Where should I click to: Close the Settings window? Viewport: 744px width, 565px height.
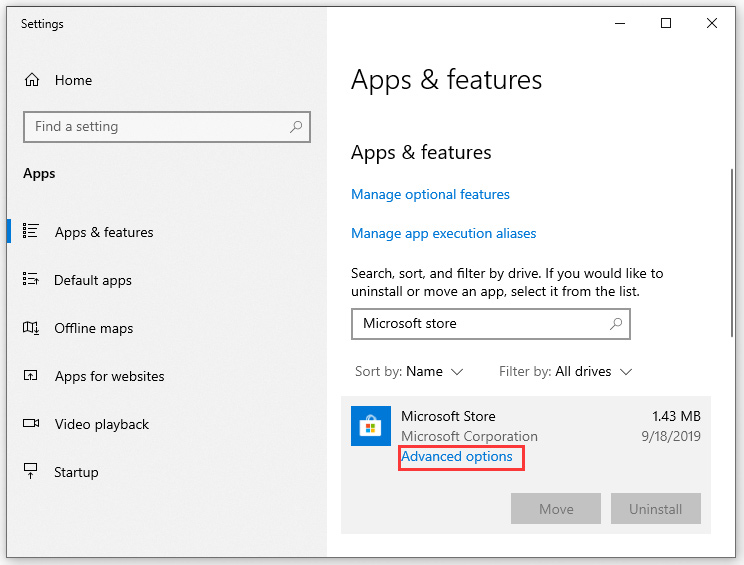pyautogui.click(x=712, y=23)
